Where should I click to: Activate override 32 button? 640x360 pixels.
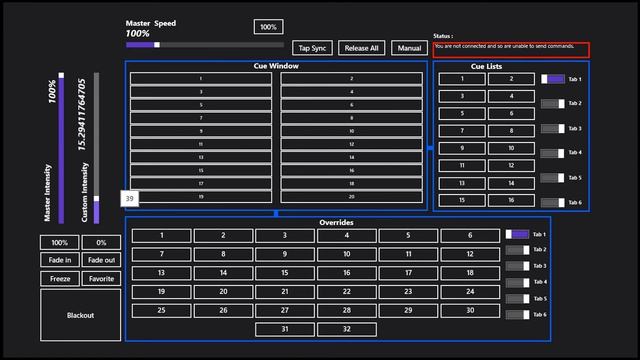point(347,329)
